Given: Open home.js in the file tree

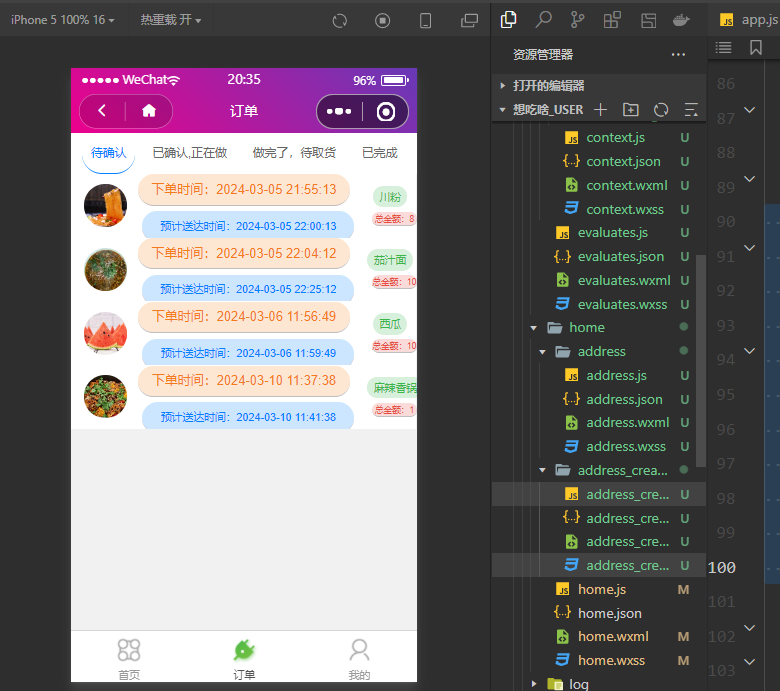Looking at the screenshot, I should [x=602, y=590].
